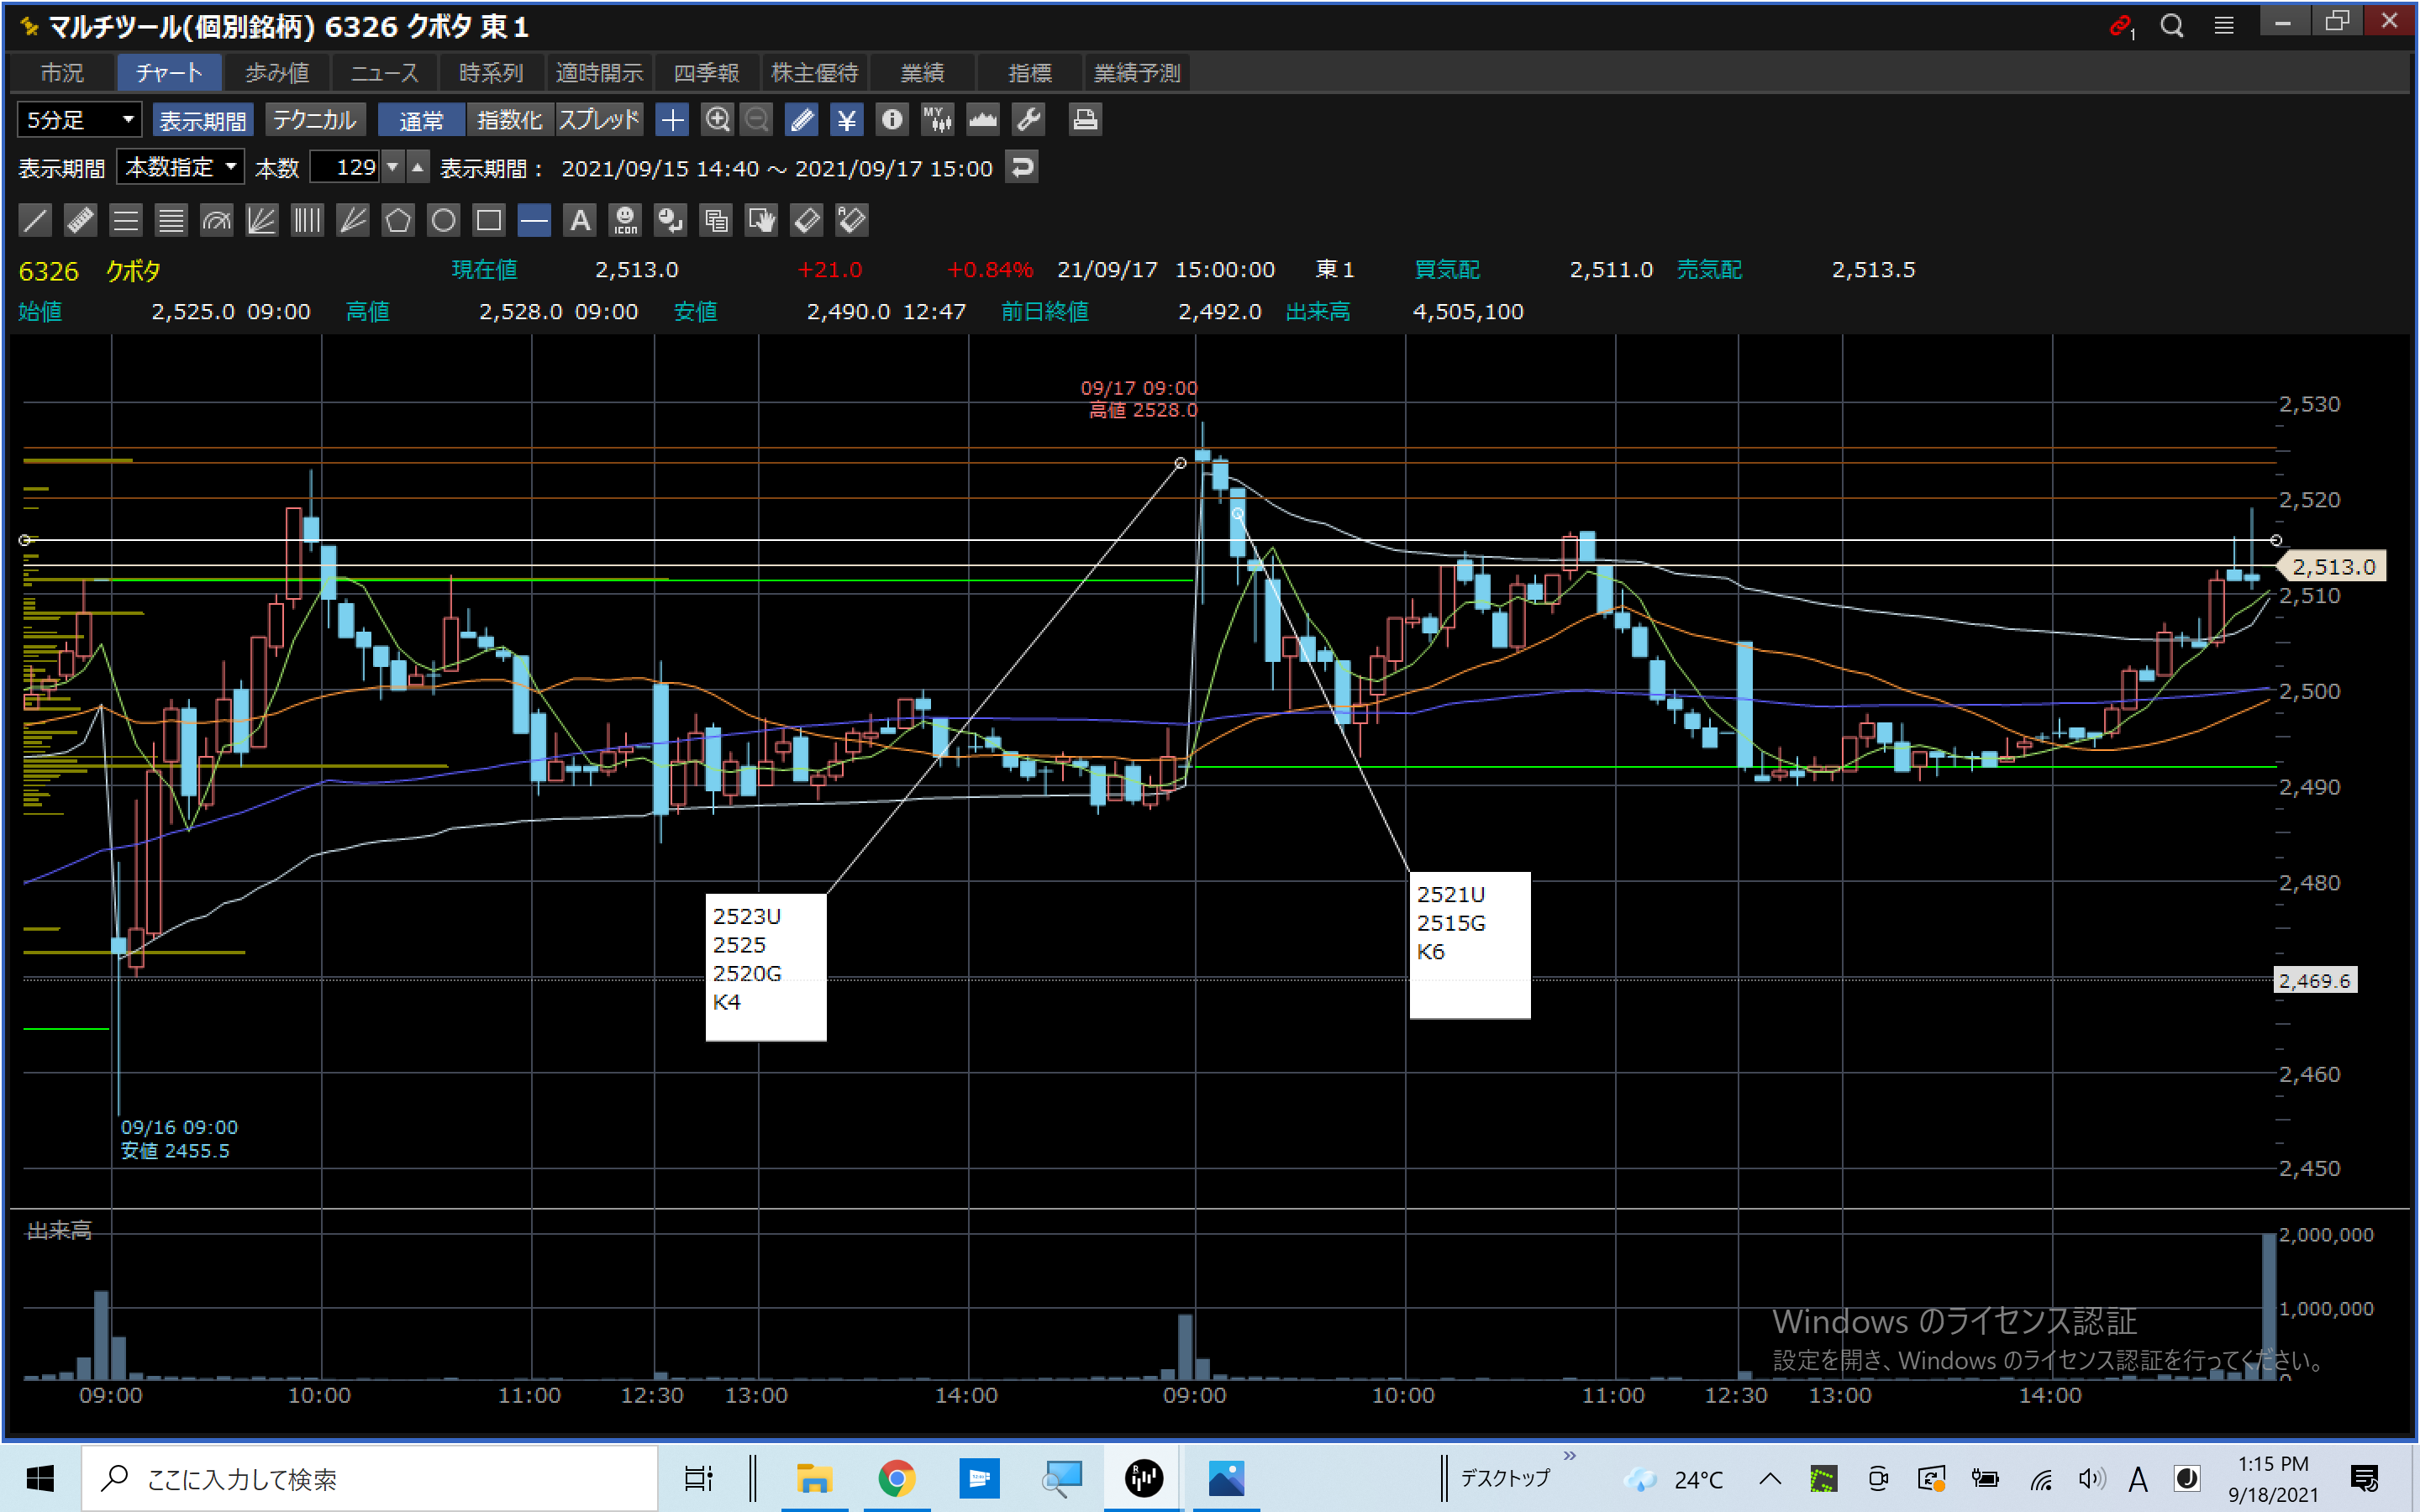Select the pentagon shape tool
This screenshot has width=2420, height=1512.
(x=398, y=220)
